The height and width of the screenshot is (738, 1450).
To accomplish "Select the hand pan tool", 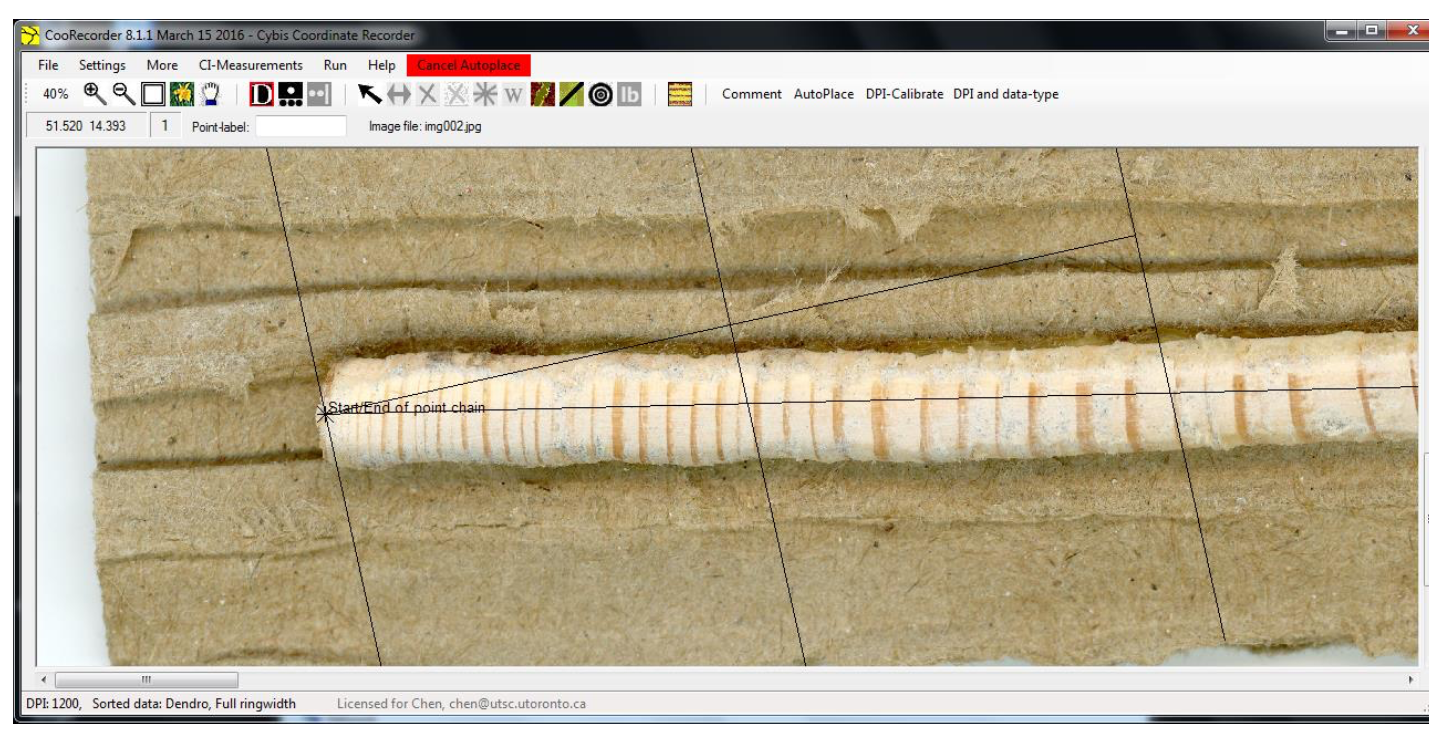I will [x=210, y=95].
